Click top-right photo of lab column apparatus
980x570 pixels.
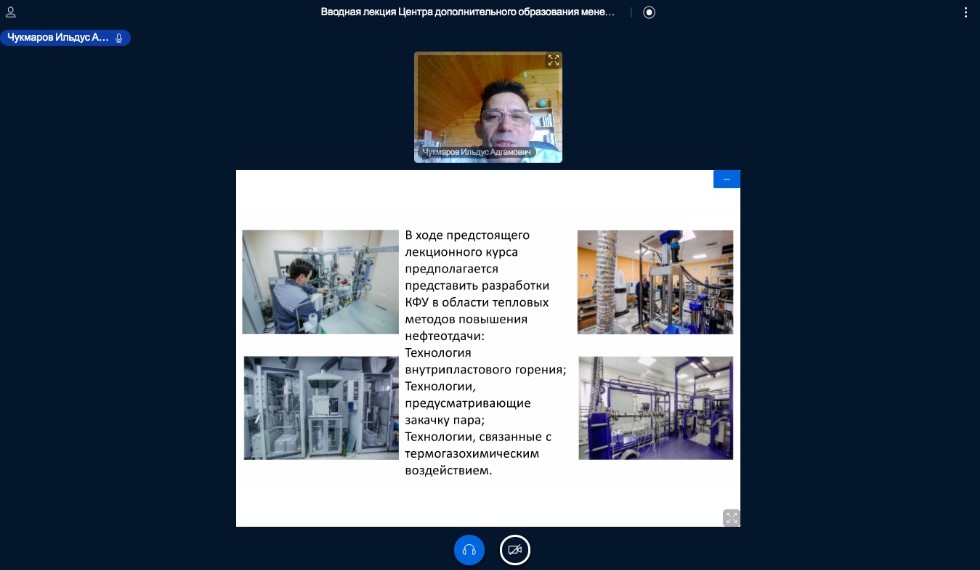coord(654,282)
